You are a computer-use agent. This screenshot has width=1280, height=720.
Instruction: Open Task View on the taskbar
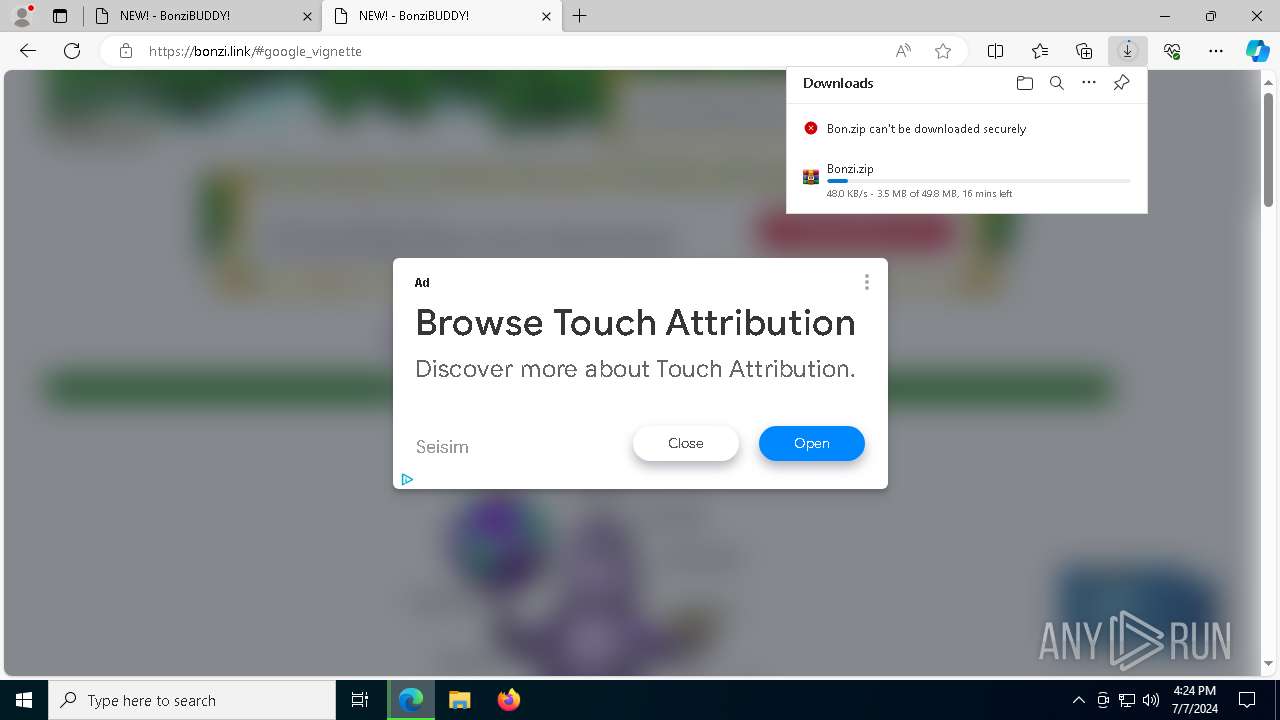tap(360, 700)
